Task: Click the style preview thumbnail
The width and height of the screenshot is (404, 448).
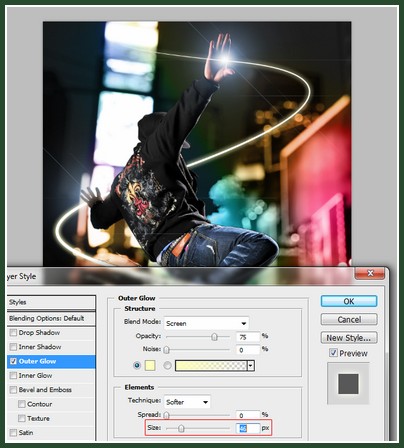Action: (348, 384)
